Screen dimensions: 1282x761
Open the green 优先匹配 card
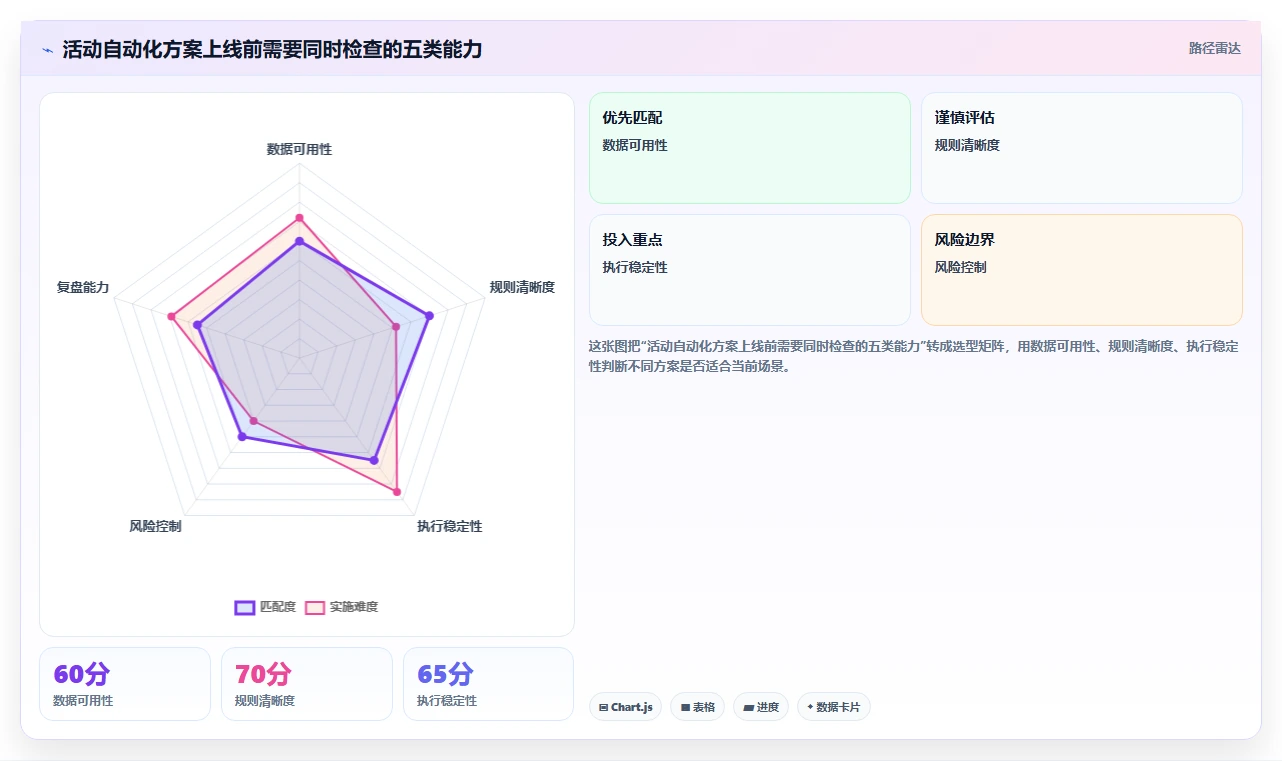[750, 148]
